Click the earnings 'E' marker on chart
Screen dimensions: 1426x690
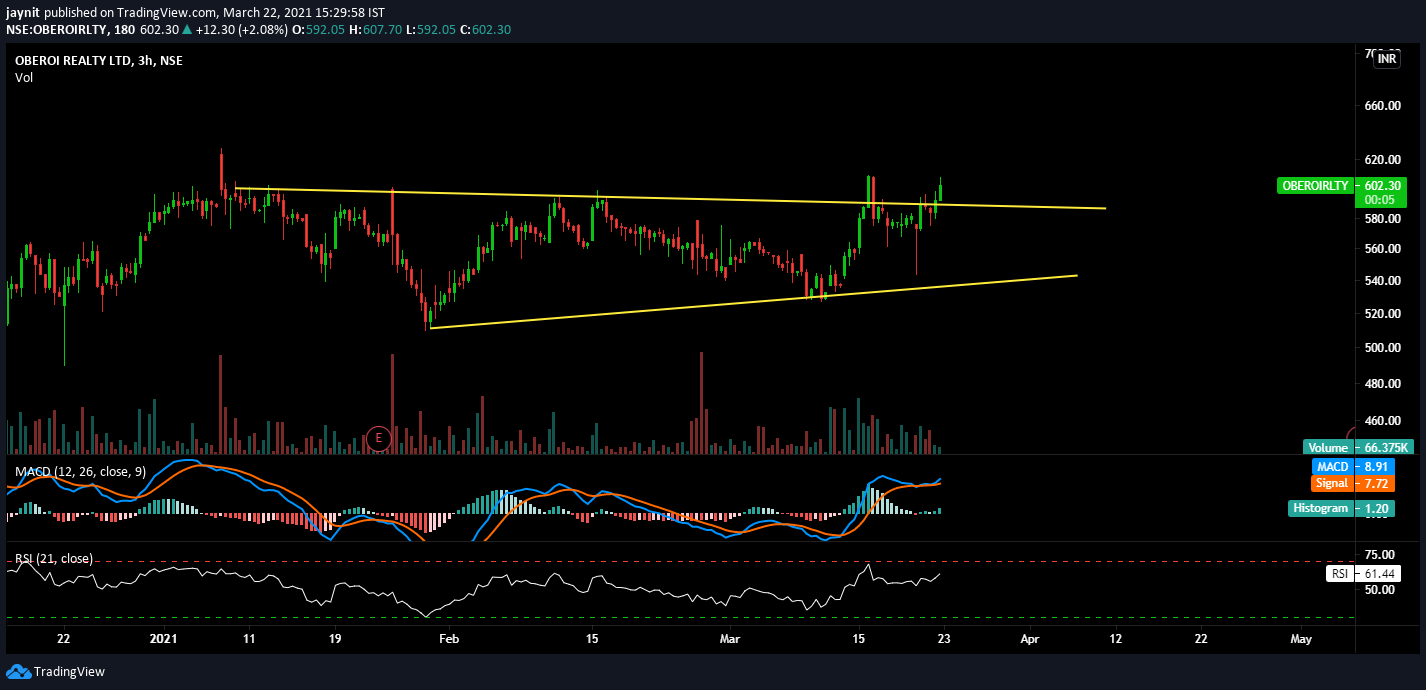pos(378,437)
